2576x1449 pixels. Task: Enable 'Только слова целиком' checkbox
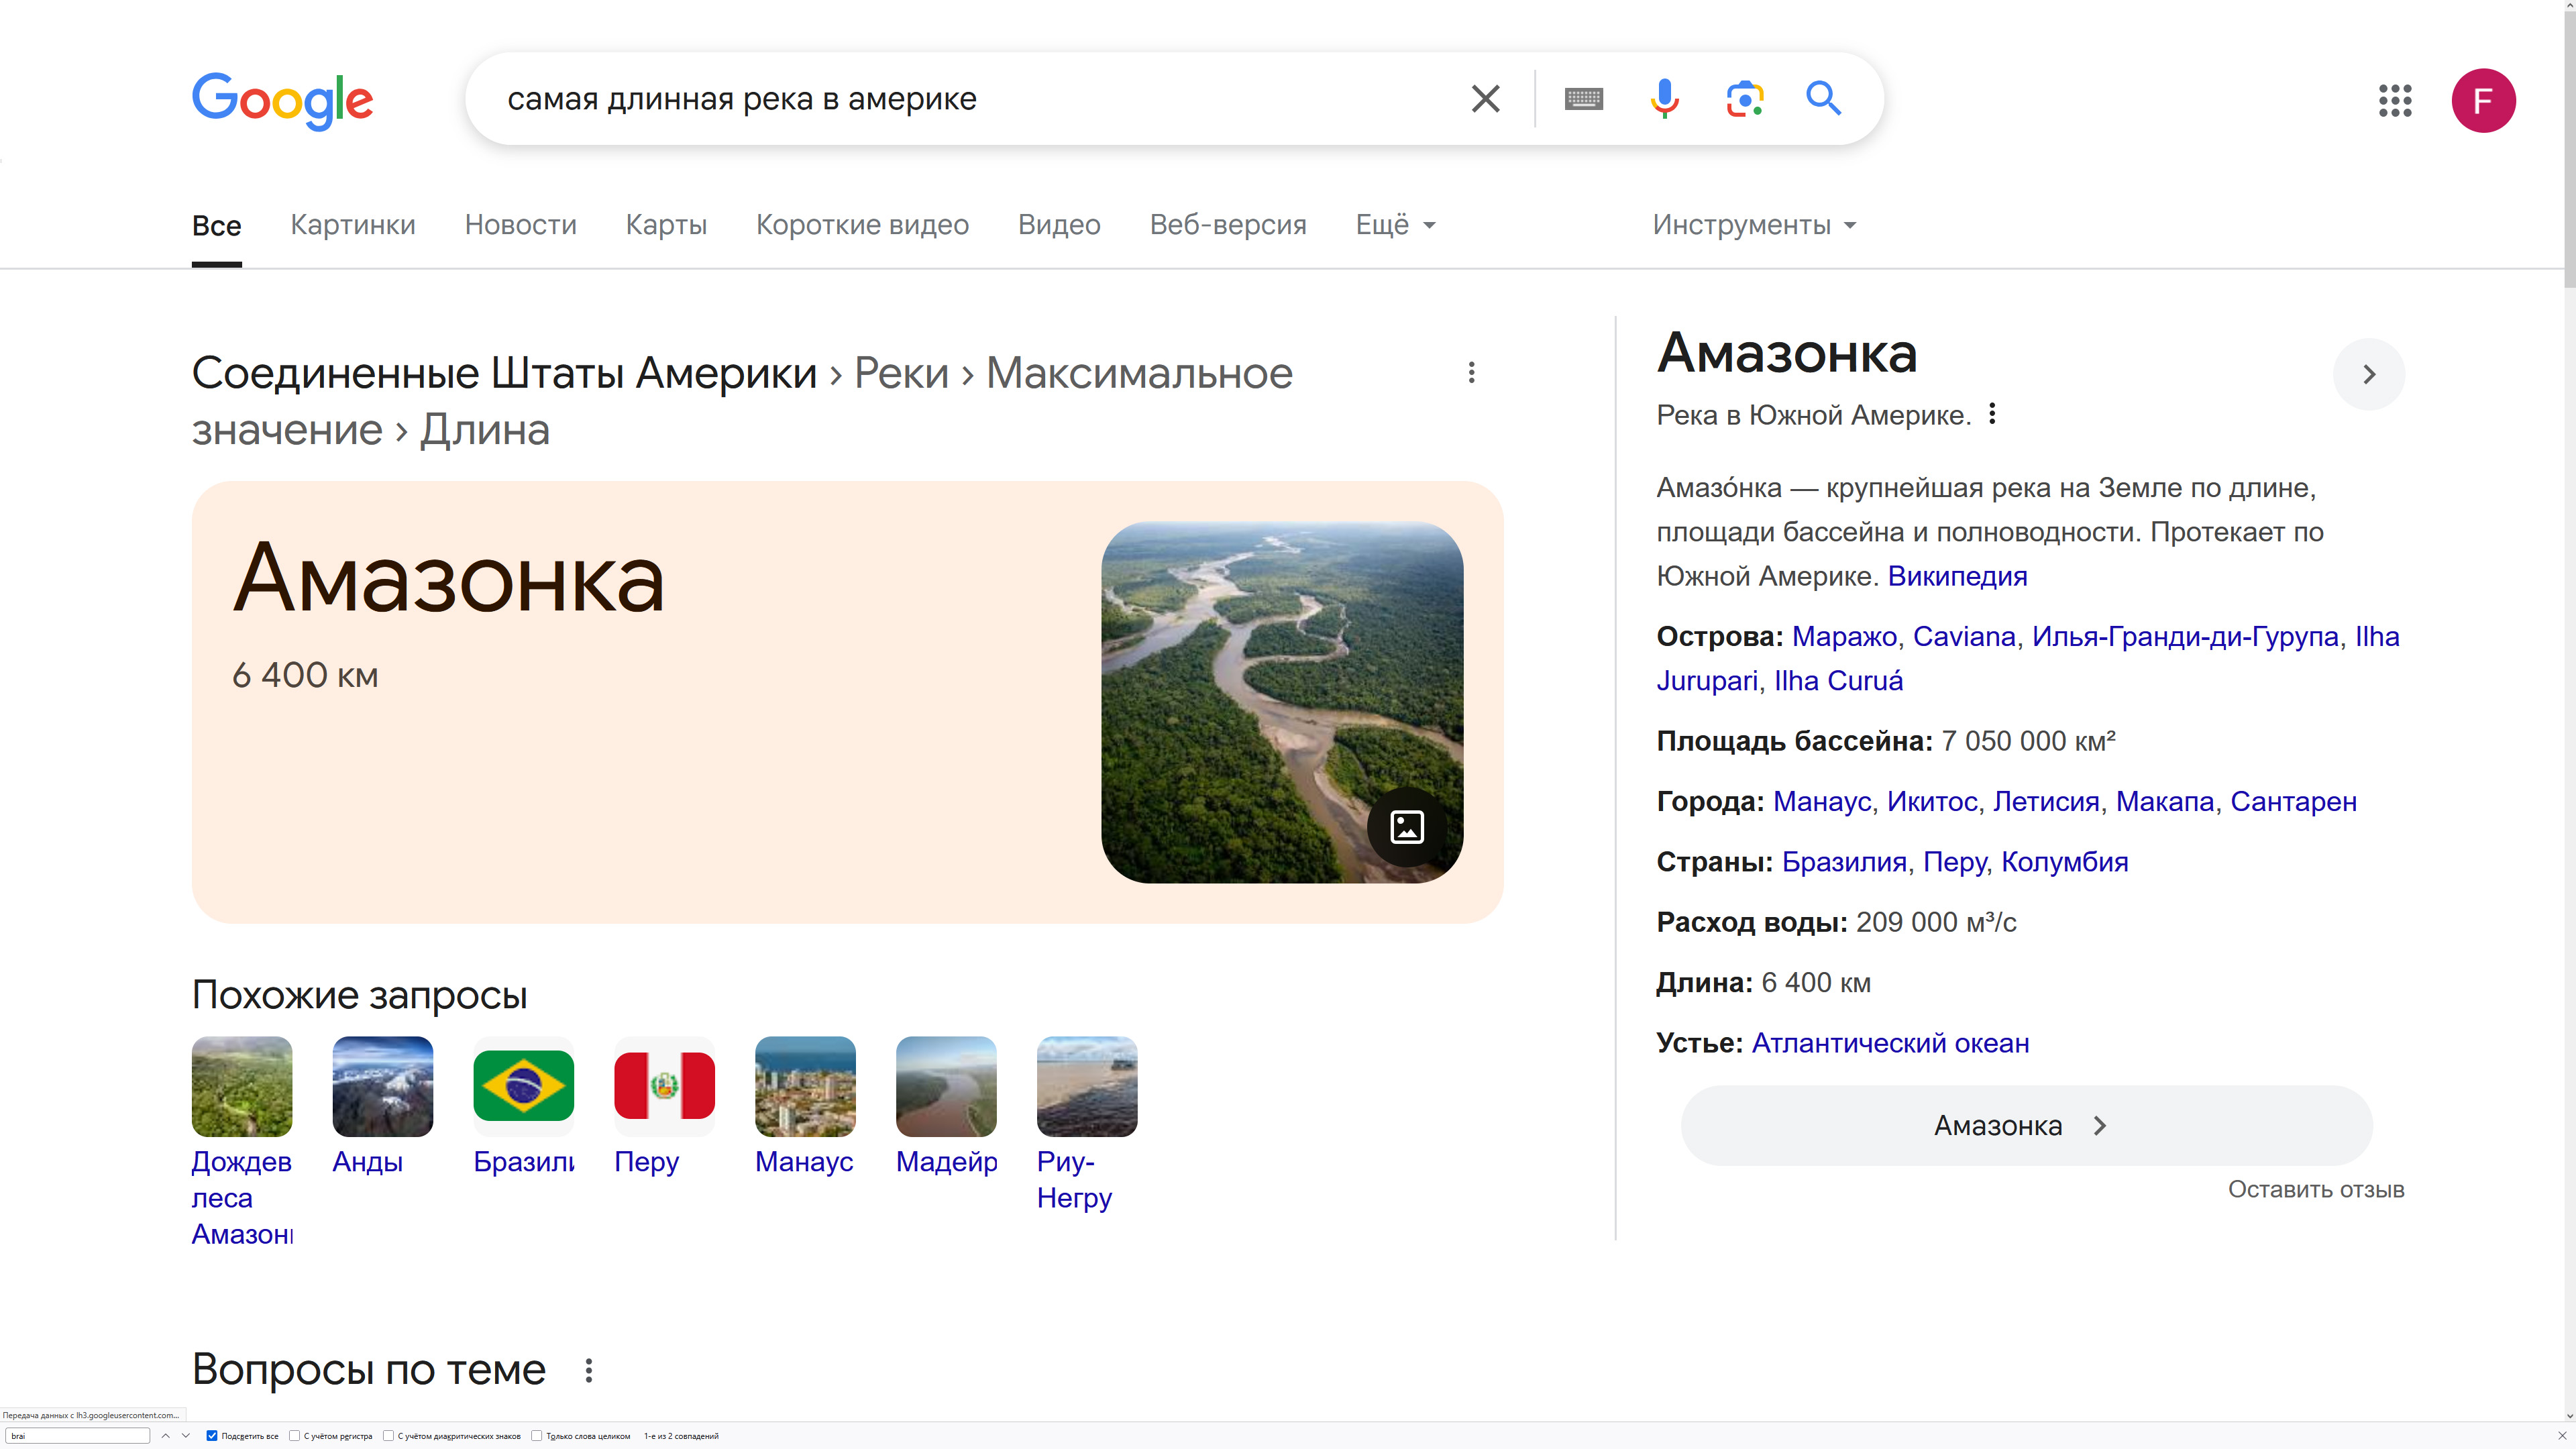point(537,1436)
